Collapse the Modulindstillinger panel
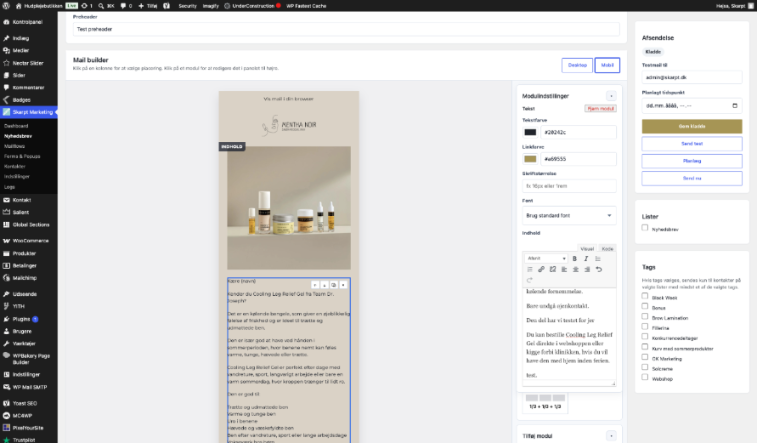This screenshot has height=443, width=757. (611, 96)
